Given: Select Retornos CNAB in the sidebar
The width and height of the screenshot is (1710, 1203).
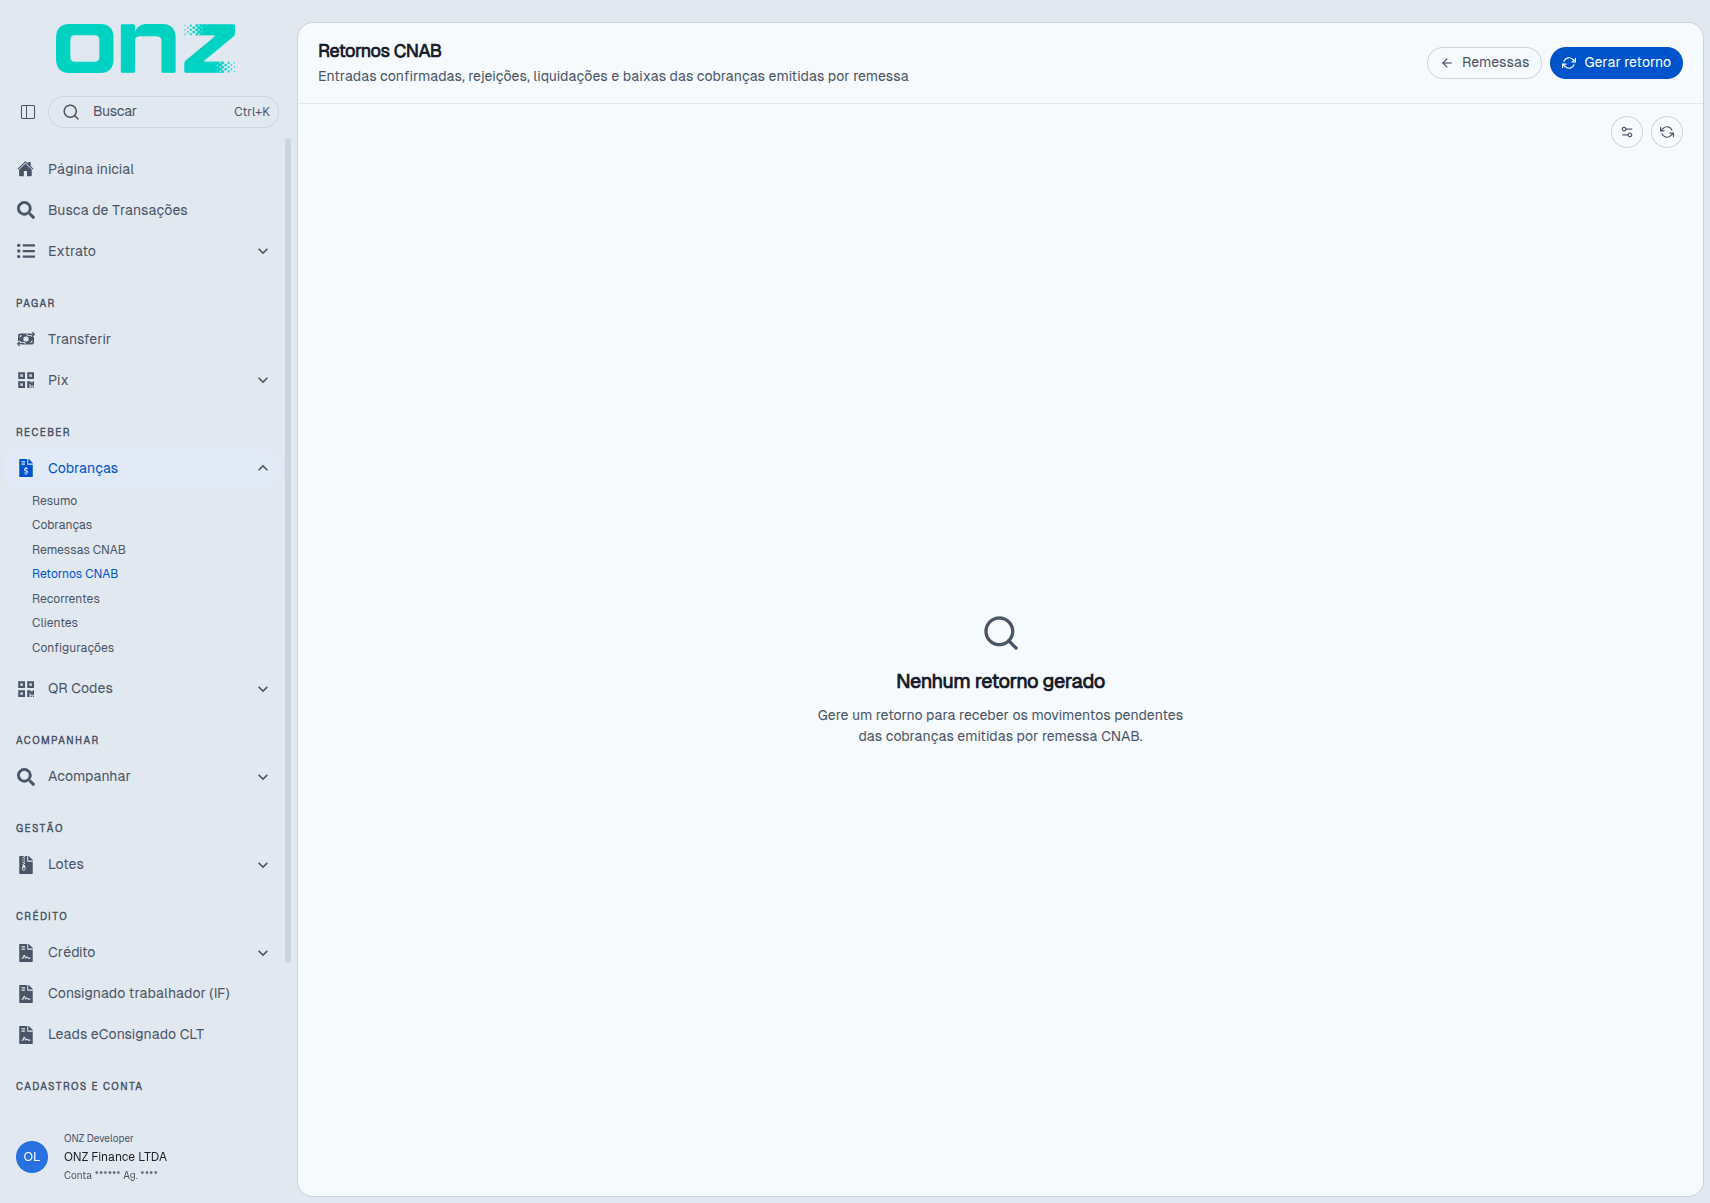Looking at the screenshot, I should point(75,574).
